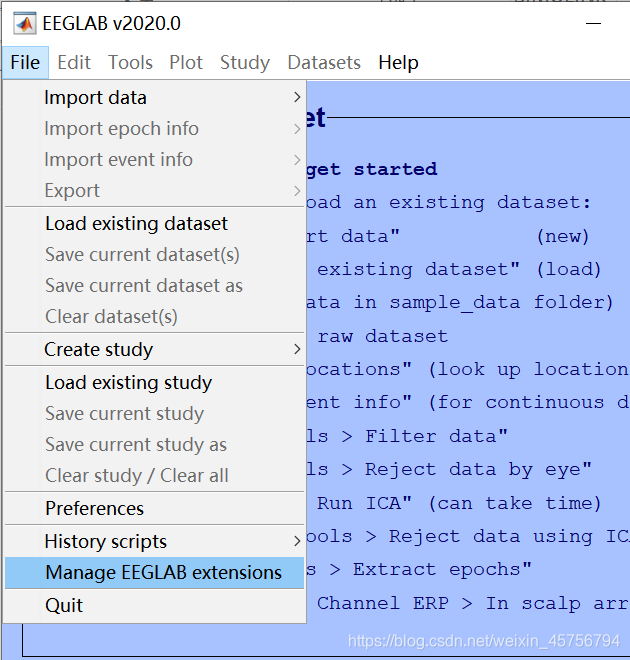The image size is (630, 660).
Task: Open Preferences from File menu
Action: pyautogui.click(x=154, y=508)
